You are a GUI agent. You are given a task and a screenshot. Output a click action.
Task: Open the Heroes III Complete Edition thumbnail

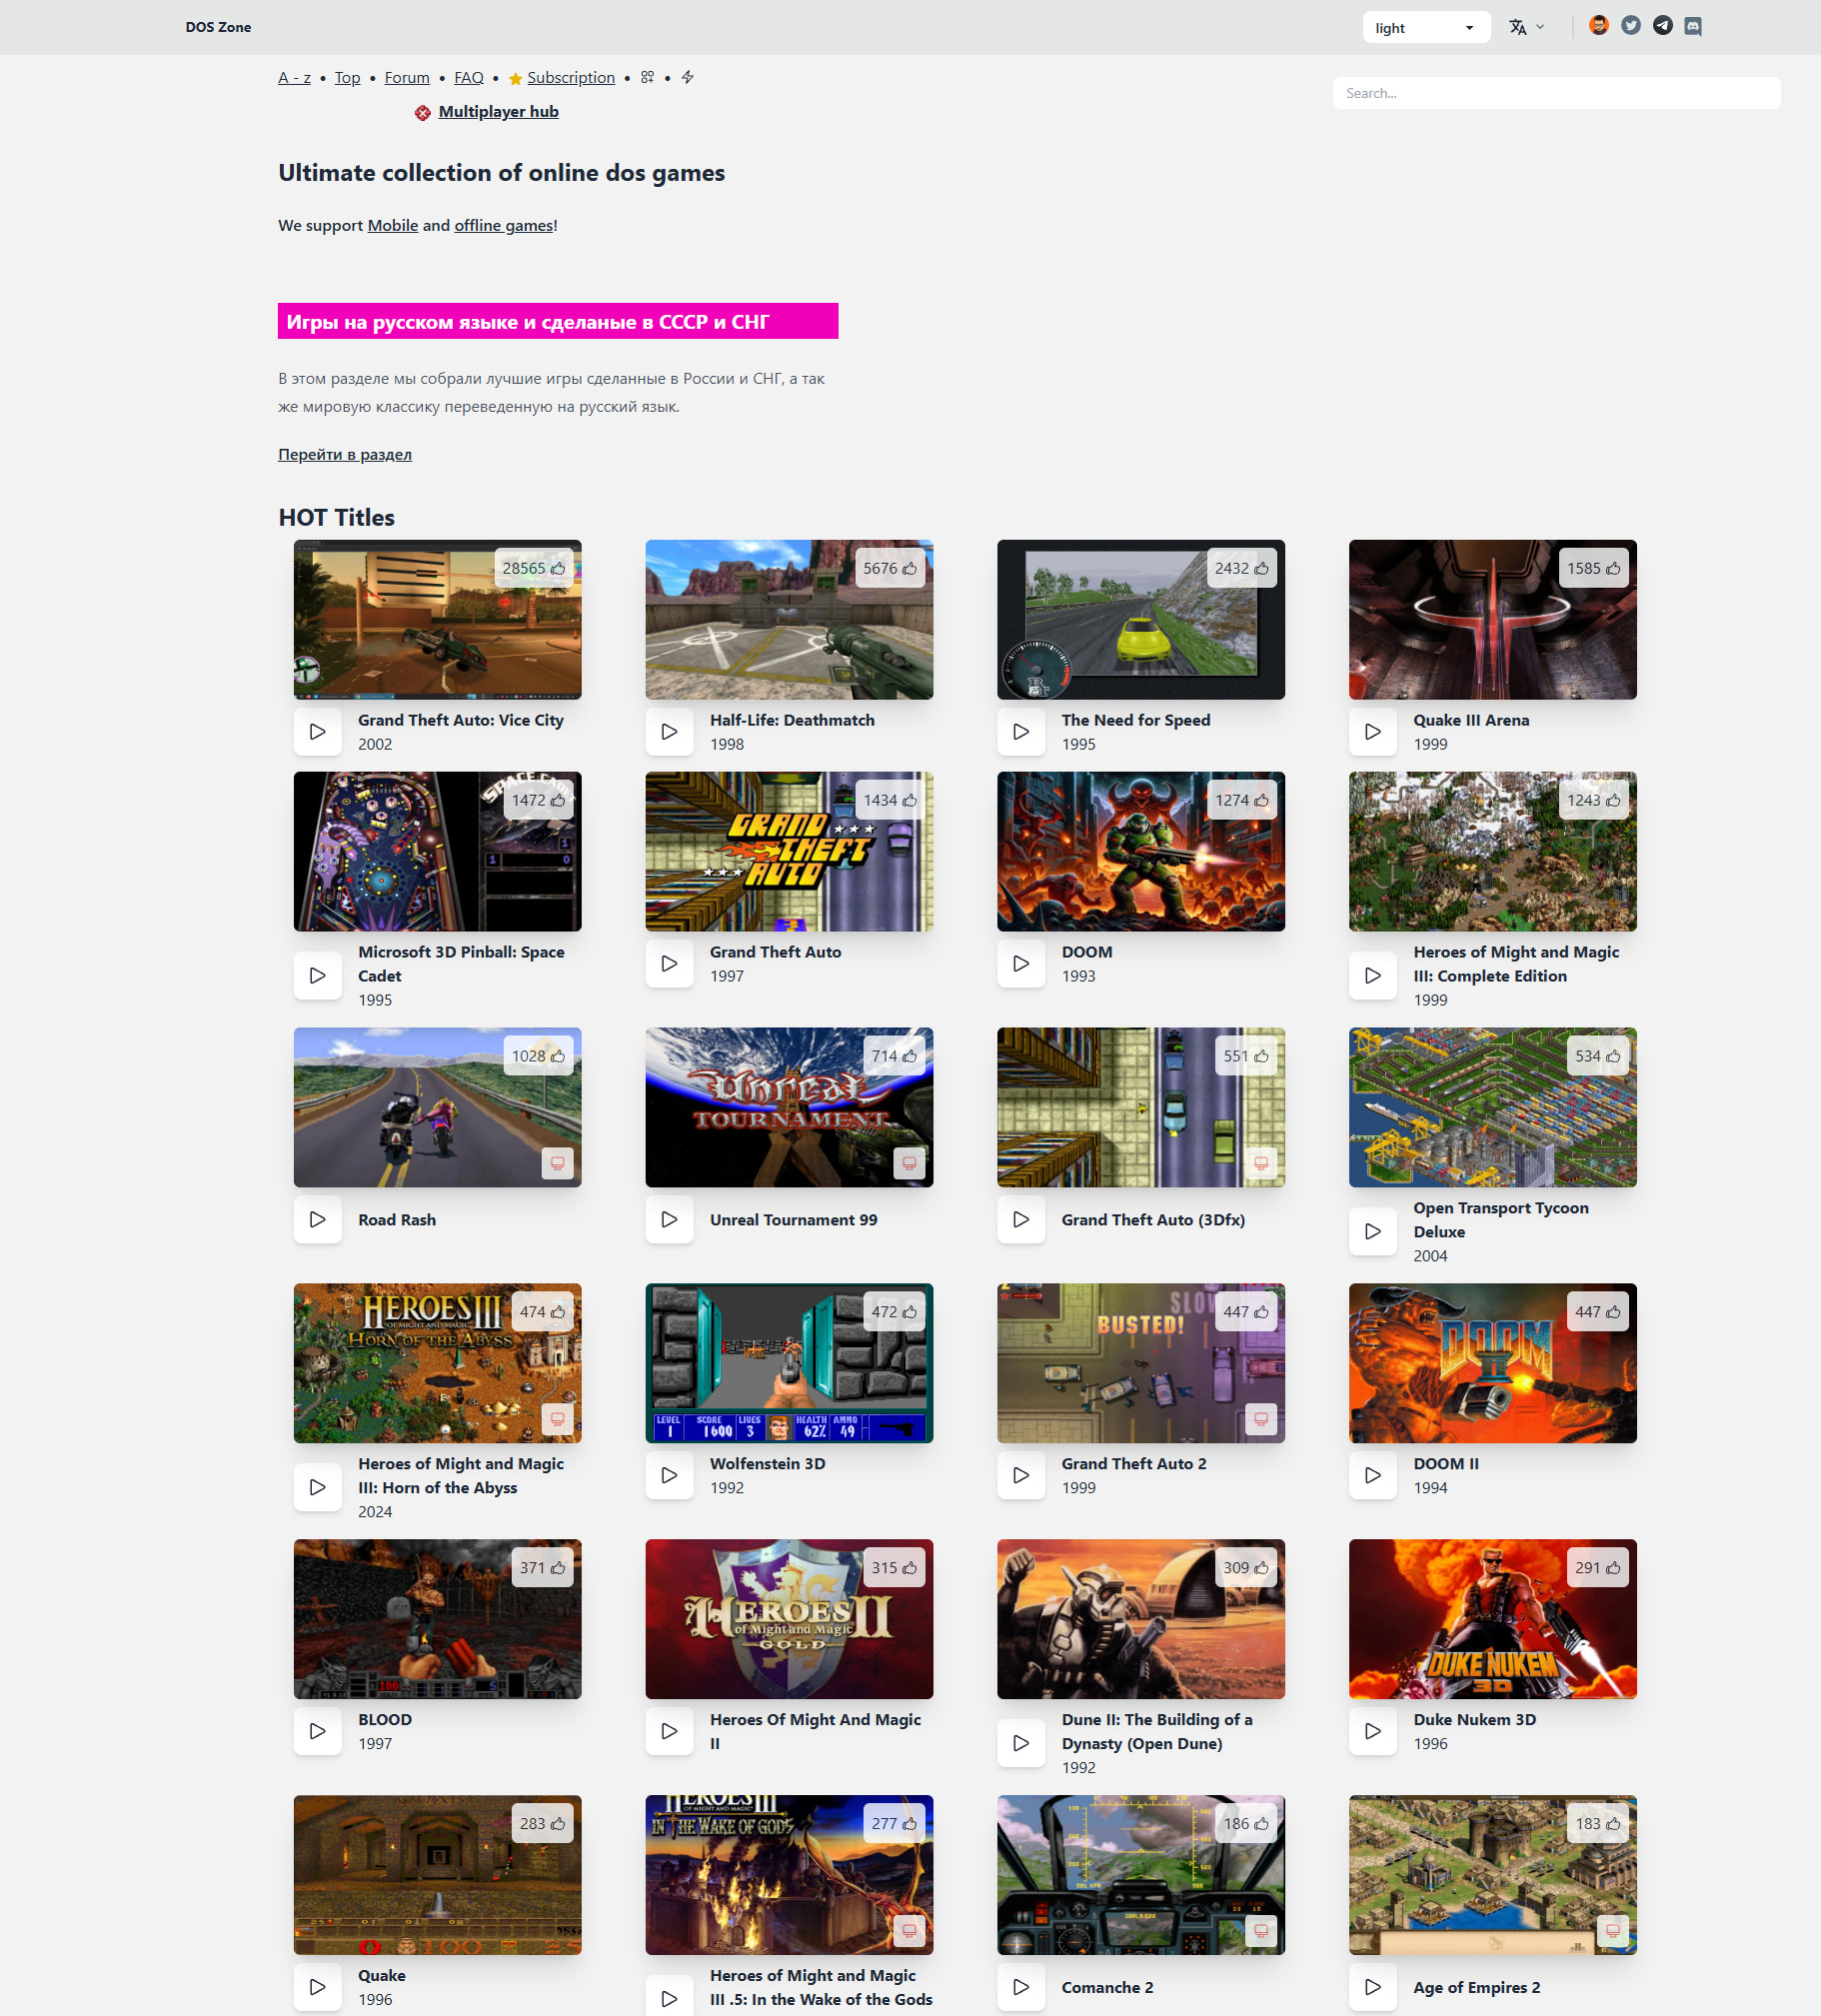click(1492, 852)
